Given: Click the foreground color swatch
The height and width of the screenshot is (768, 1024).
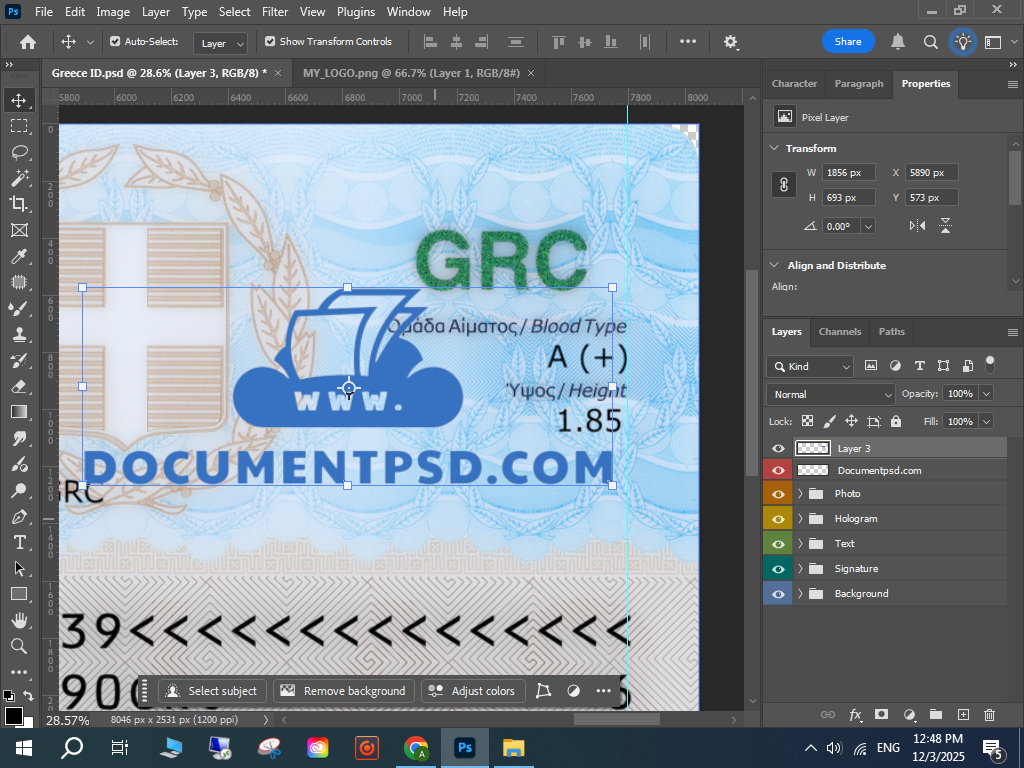Looking at the screenshot, I should pyautogui.click(x=13, y=715).
